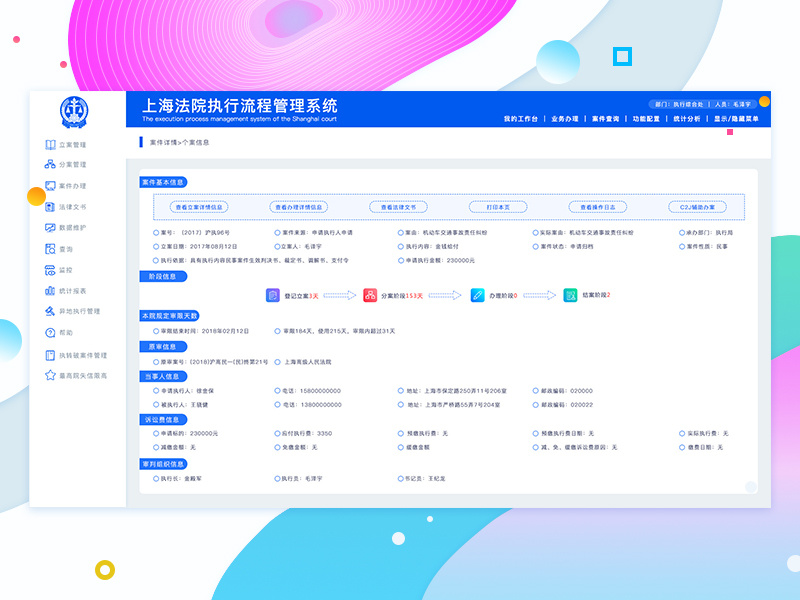Open 分案管理 via its hierarchy icon

coord(50,164)
